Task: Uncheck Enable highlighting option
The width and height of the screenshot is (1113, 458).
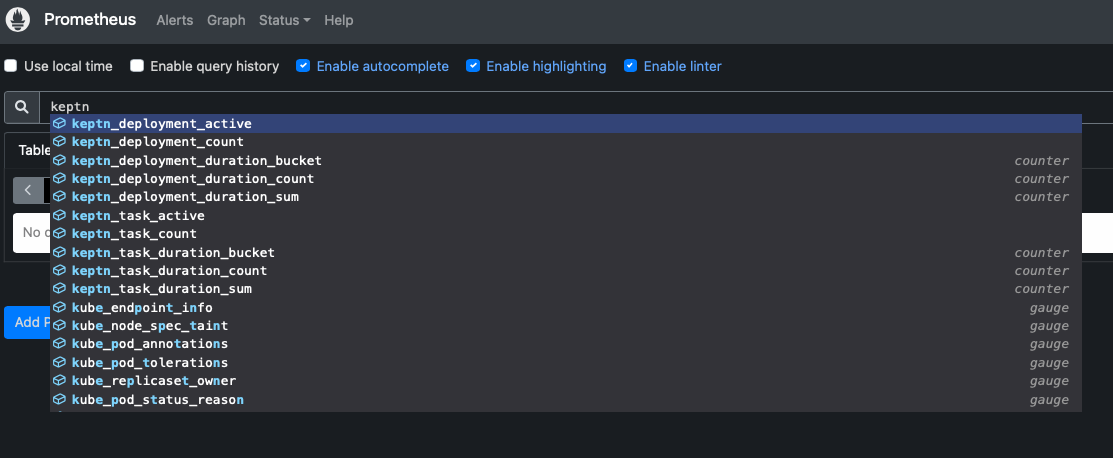Action: click(x=473, y=66)
